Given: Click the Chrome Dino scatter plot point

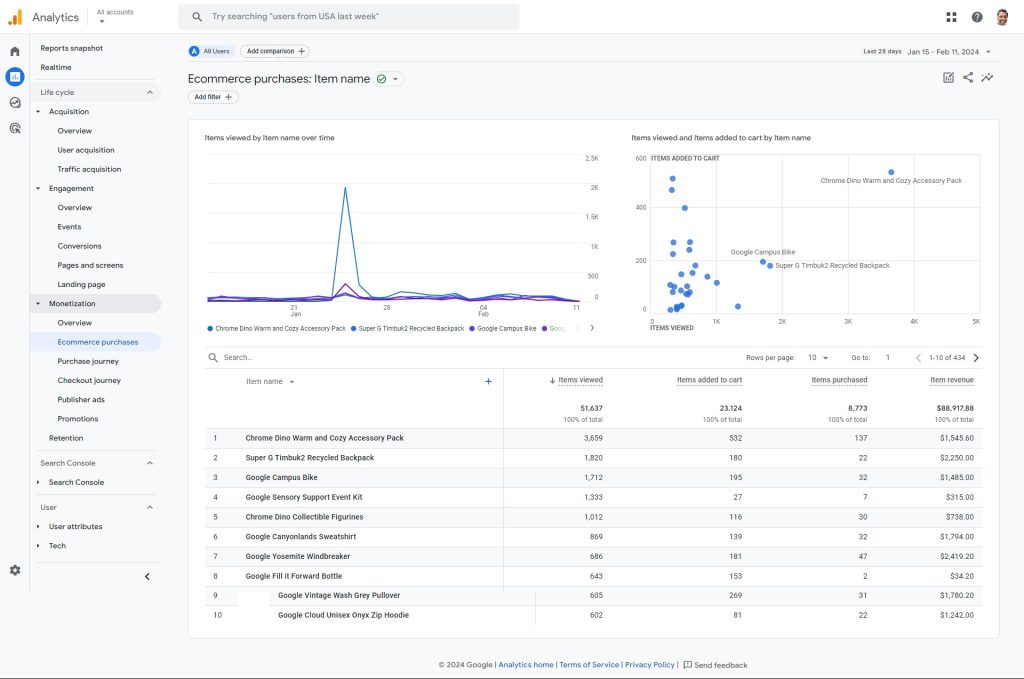Looking at the screenshot, I should tap(891, 172).
